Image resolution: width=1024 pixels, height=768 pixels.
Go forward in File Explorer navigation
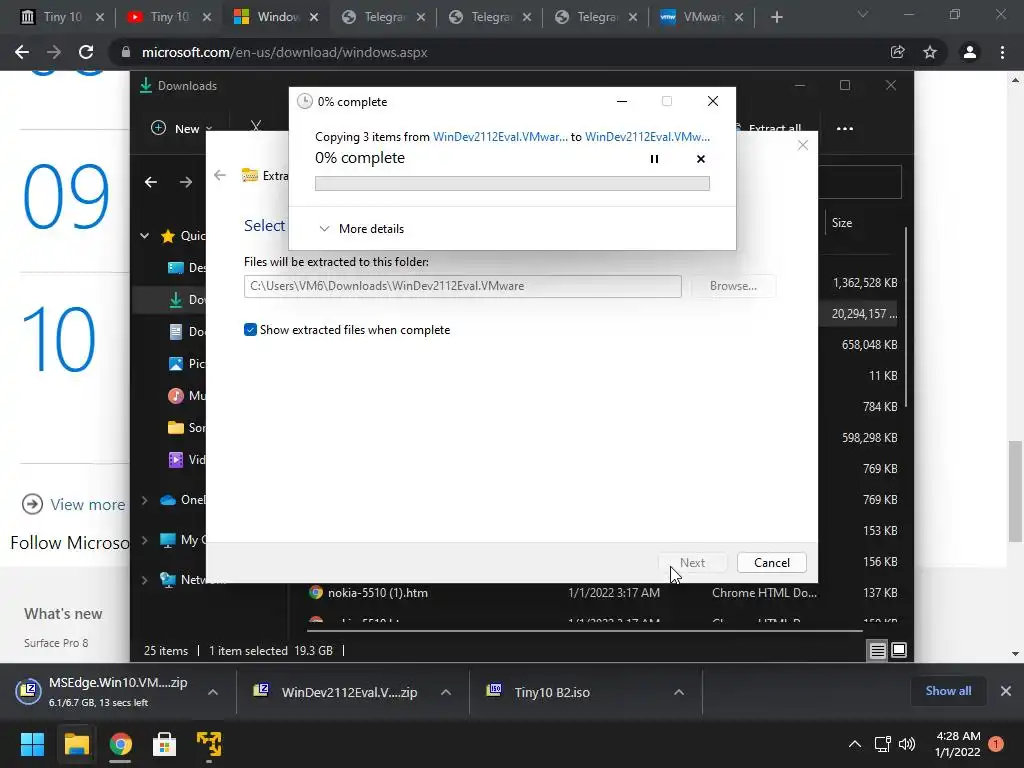pyautogui.click(x=186, y=182)
